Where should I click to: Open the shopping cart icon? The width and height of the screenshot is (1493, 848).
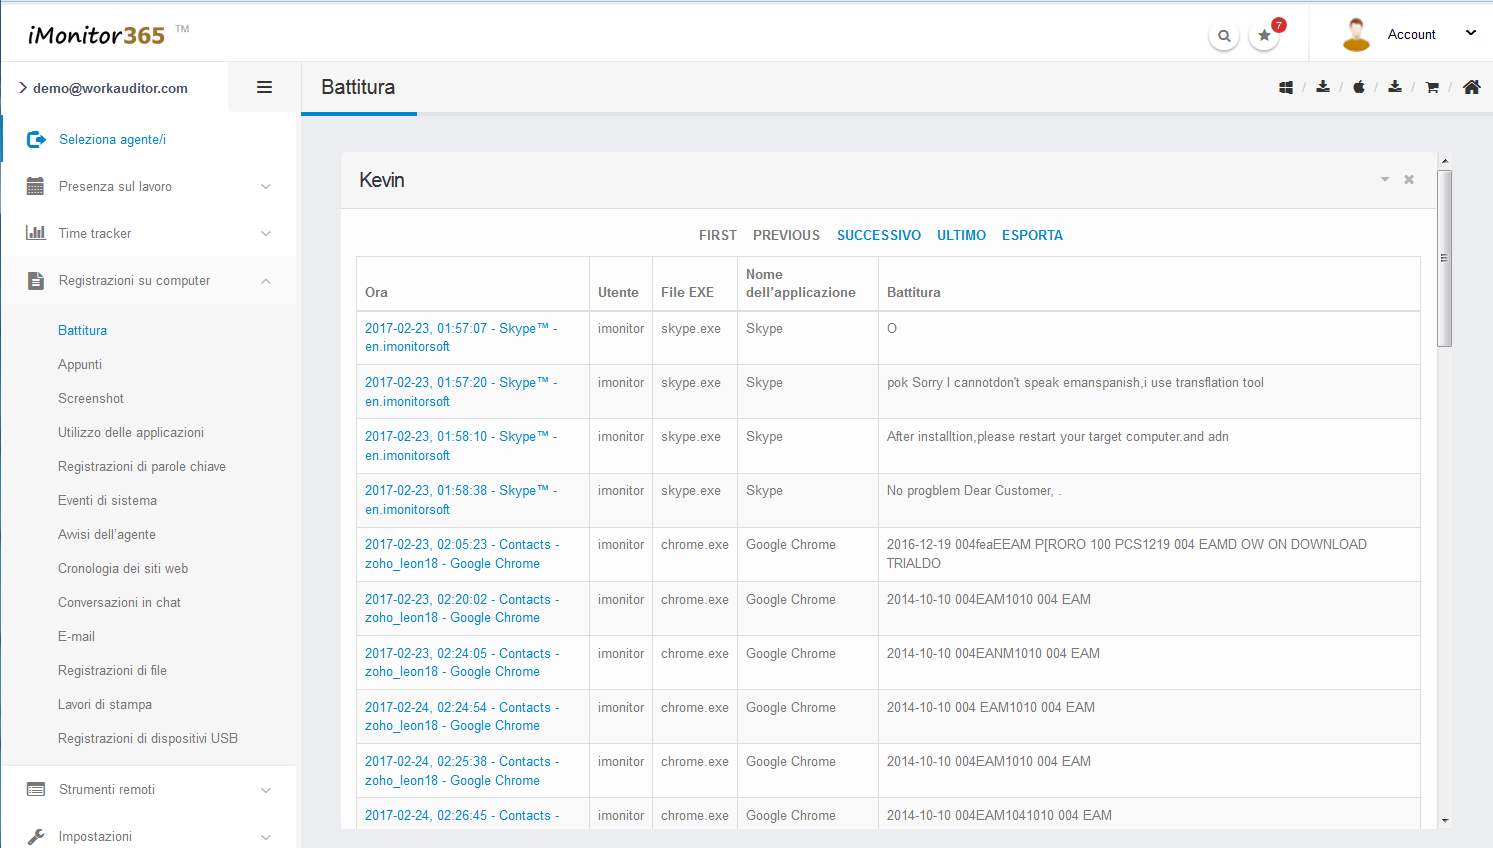[x=1432, y=88]
